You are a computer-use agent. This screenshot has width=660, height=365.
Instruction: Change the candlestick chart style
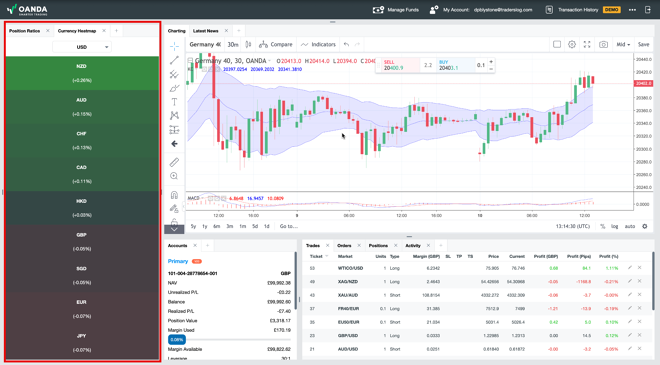pyautogui.click(x=248, y=44)
